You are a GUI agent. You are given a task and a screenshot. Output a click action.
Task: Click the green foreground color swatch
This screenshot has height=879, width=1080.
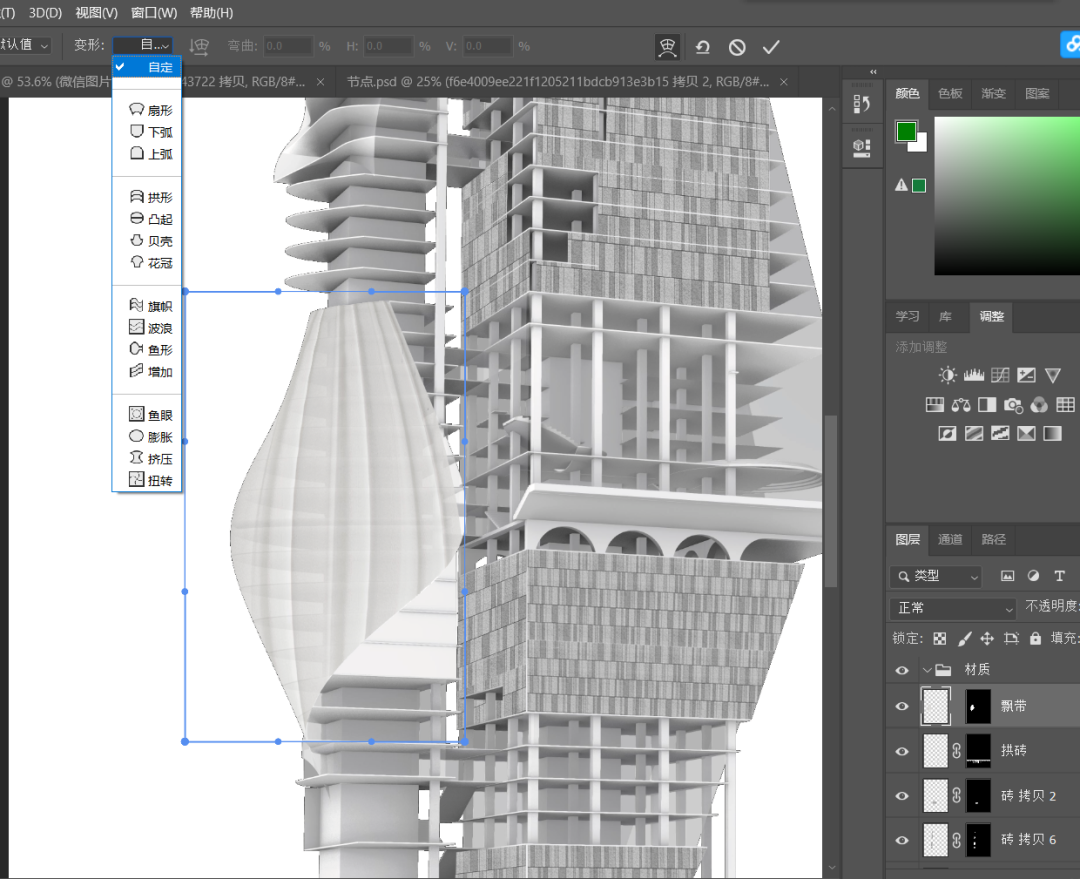click(906, 132)
